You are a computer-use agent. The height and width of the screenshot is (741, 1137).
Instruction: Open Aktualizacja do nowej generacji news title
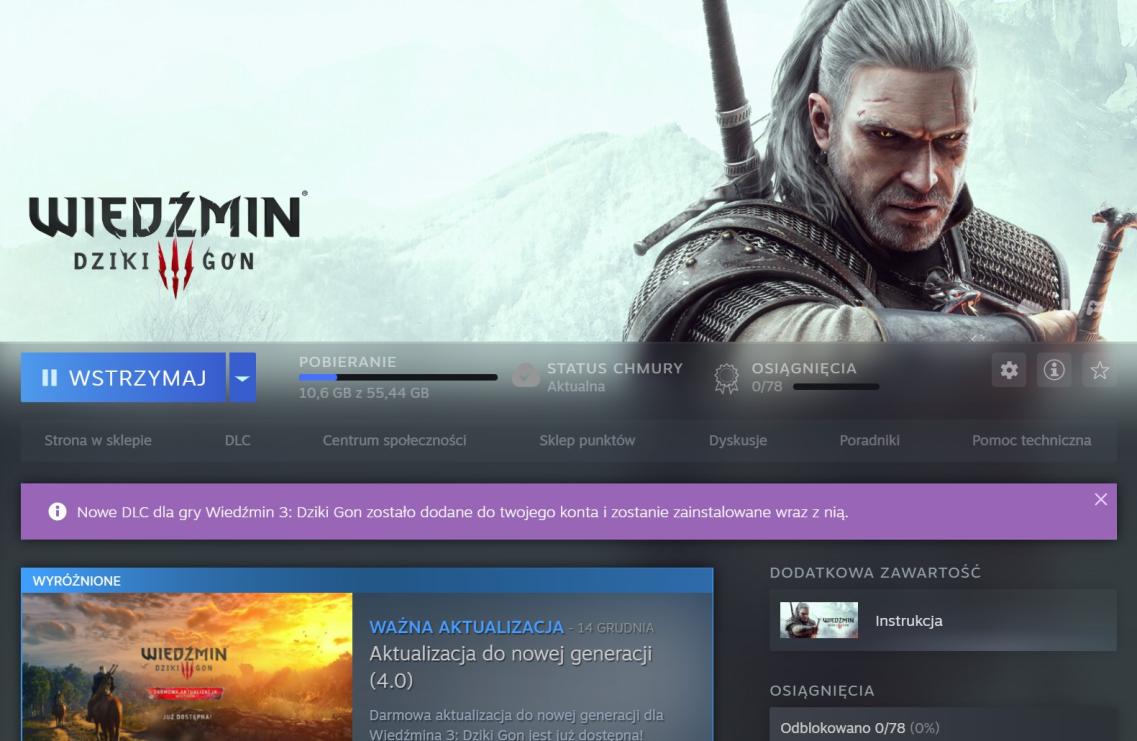(x=511, y=667)
